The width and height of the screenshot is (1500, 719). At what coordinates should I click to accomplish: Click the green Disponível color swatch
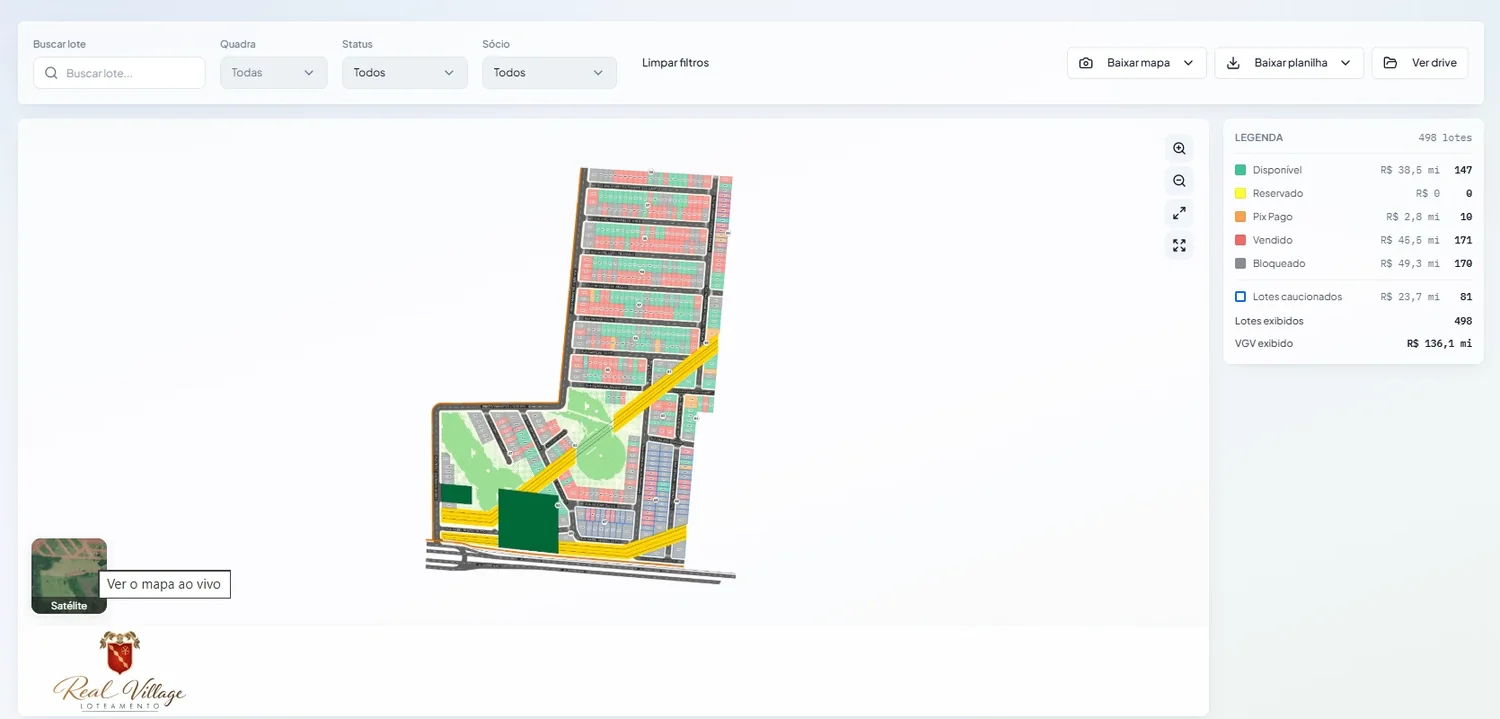point(1240,170)
